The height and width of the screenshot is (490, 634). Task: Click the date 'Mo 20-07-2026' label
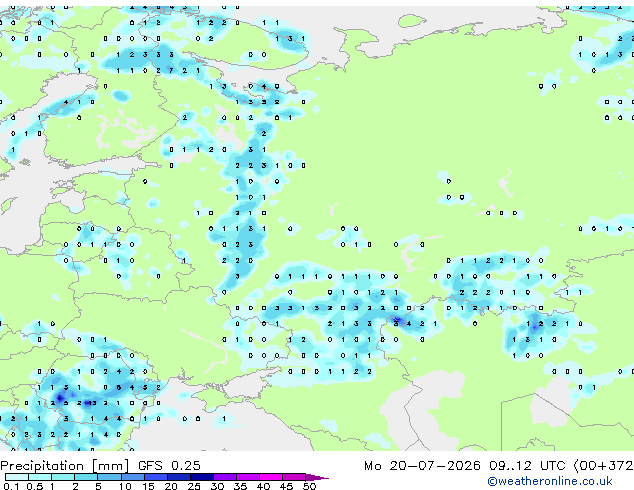[422, 466]
